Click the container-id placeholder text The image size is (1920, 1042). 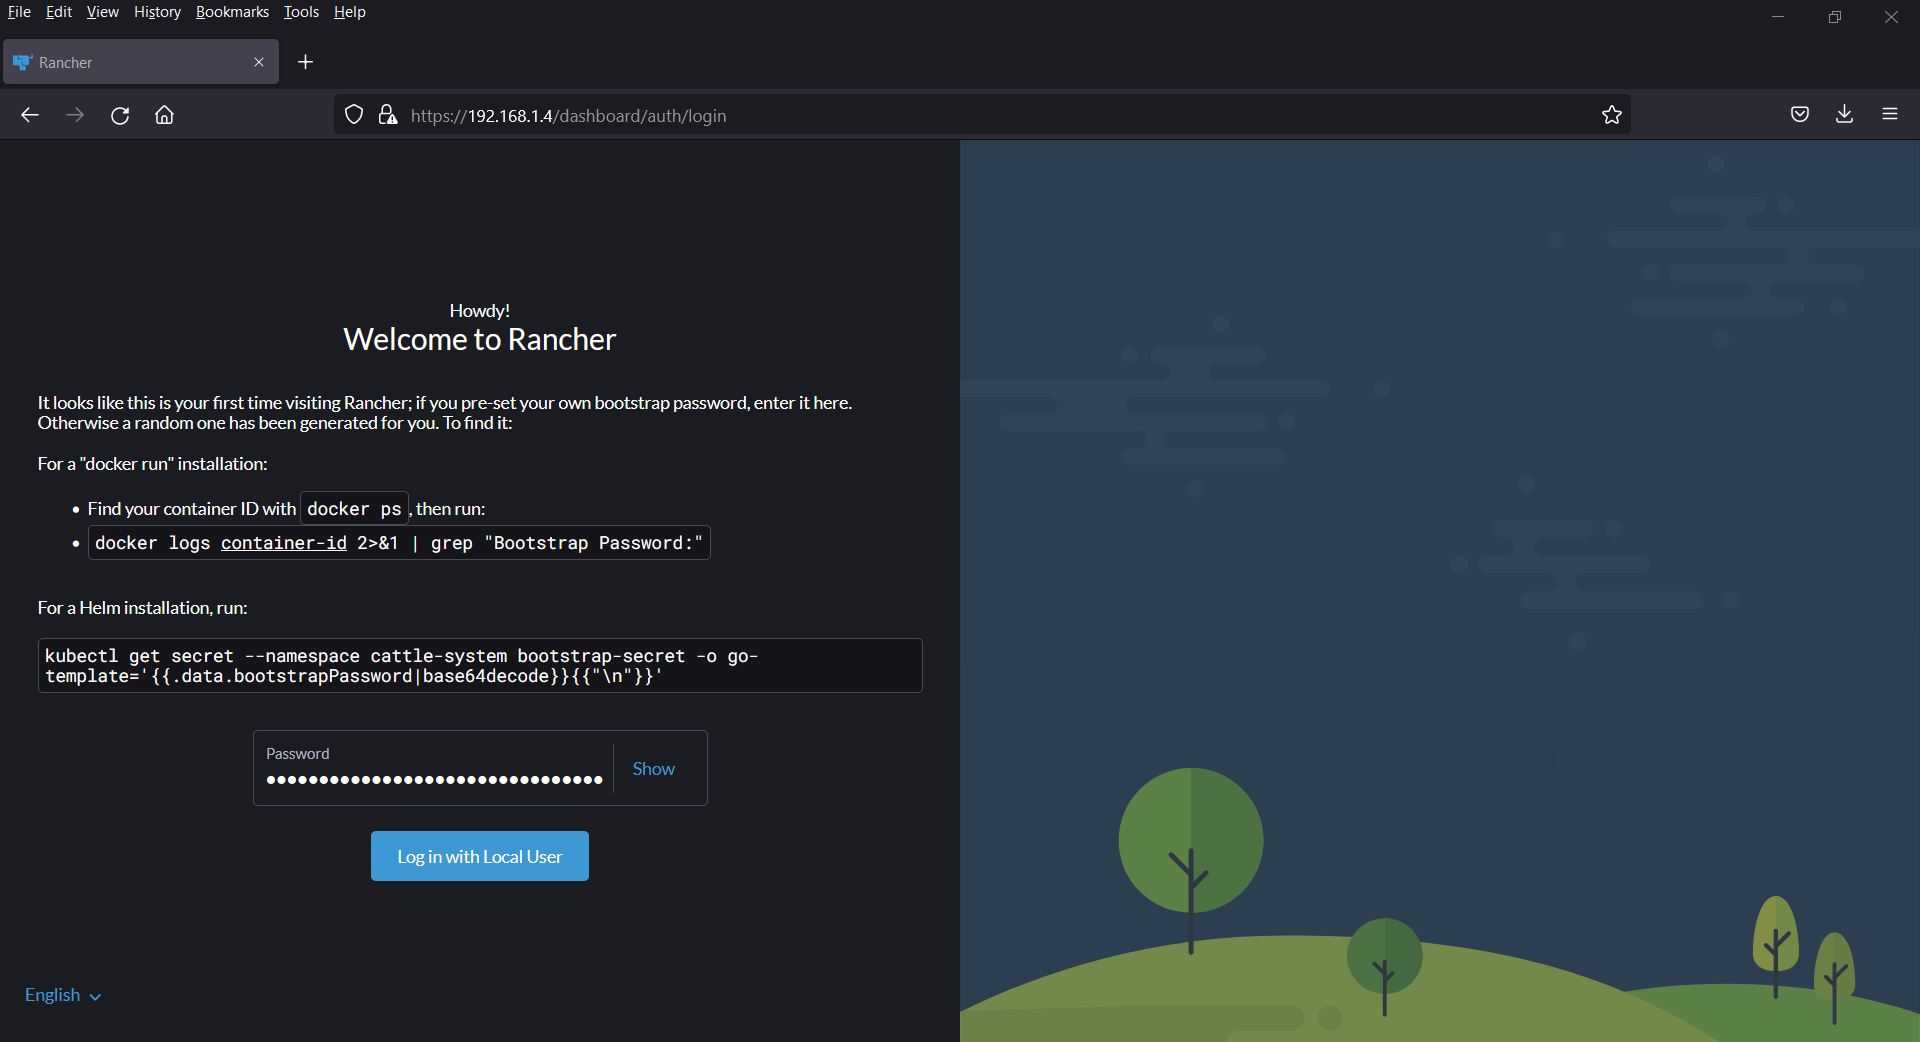pos(284,543)
